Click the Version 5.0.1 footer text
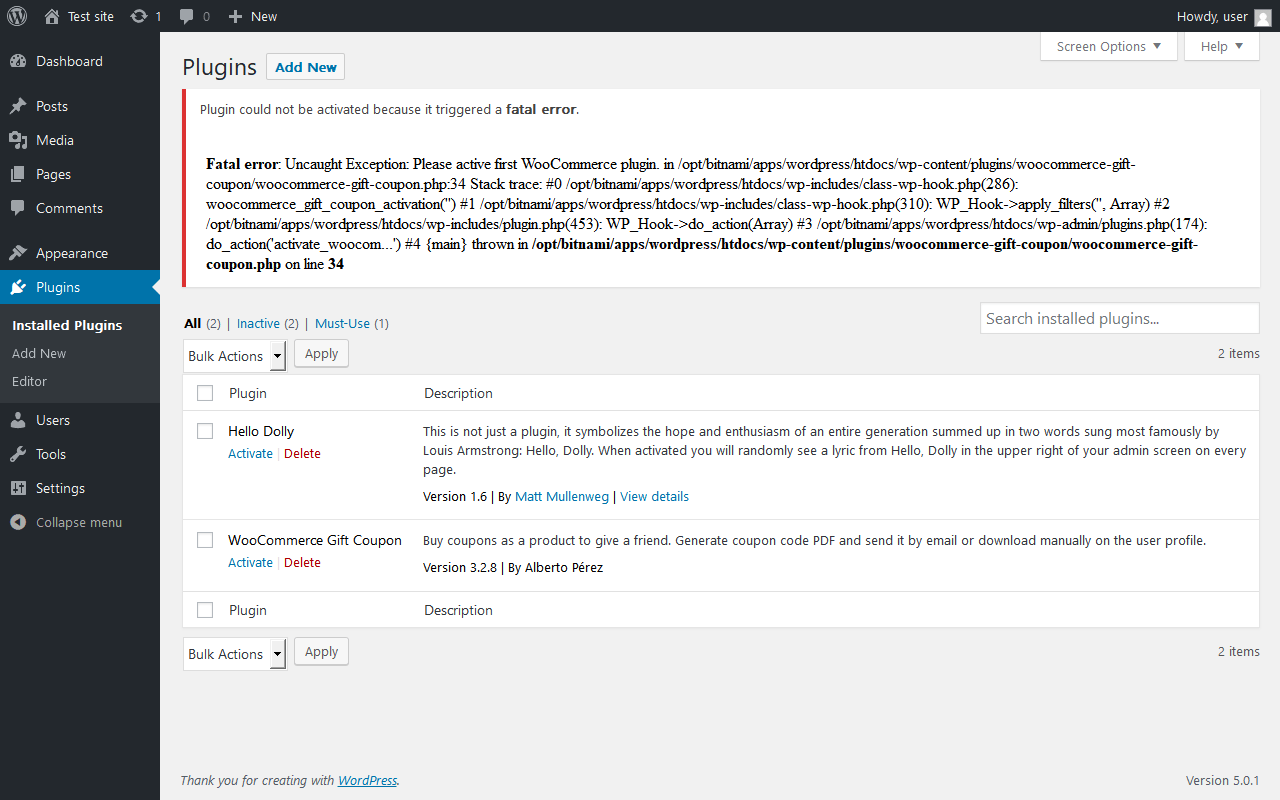Screen dimensions: 1280x800 1222,780
